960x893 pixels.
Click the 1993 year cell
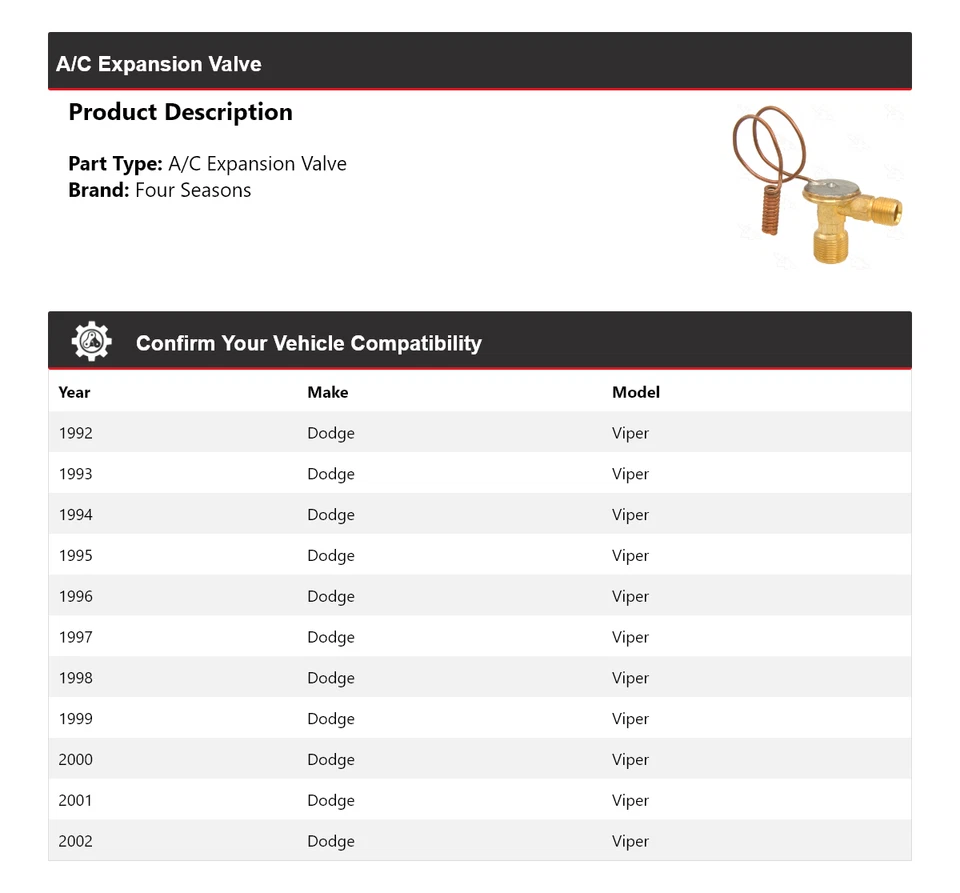(x=76, y=474)
